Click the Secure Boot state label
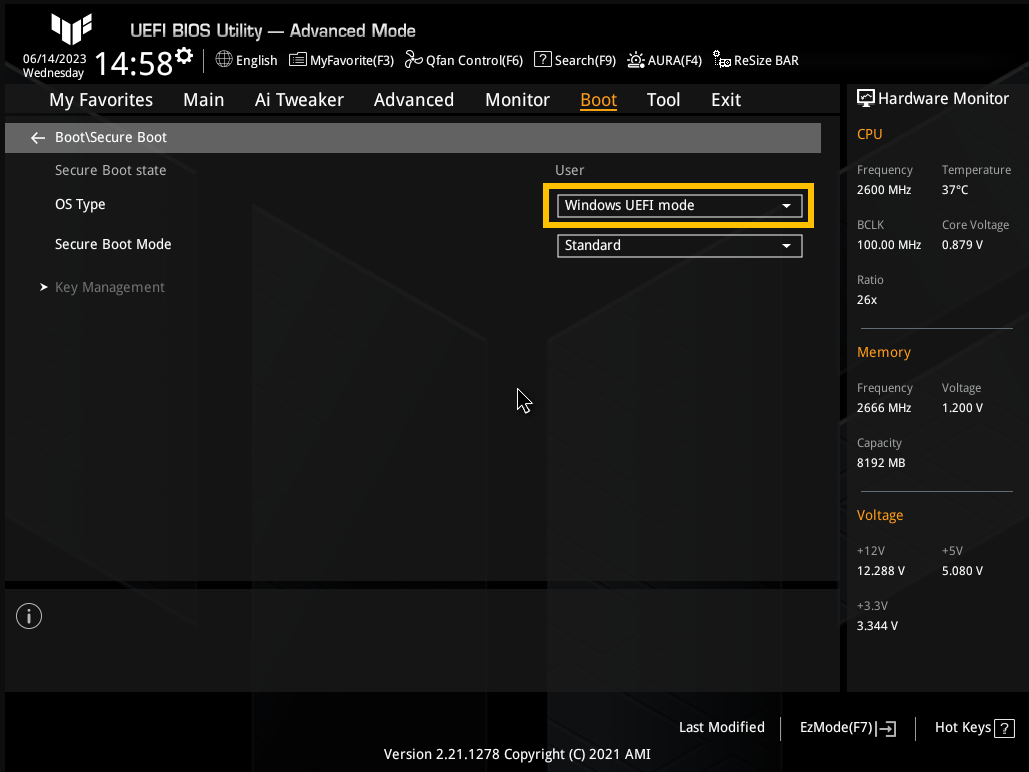Viewport: 1029px width, 772px height. (x=110, y=170)
